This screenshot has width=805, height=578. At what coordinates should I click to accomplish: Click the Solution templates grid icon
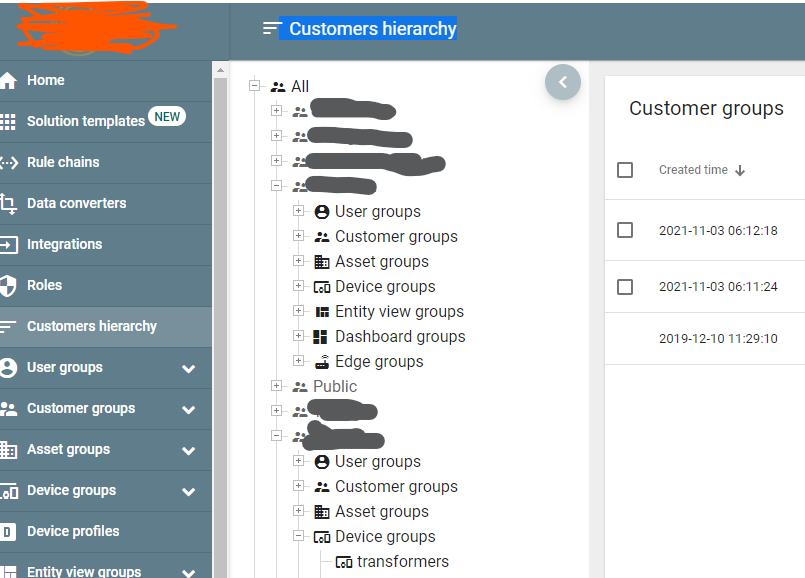12,121
